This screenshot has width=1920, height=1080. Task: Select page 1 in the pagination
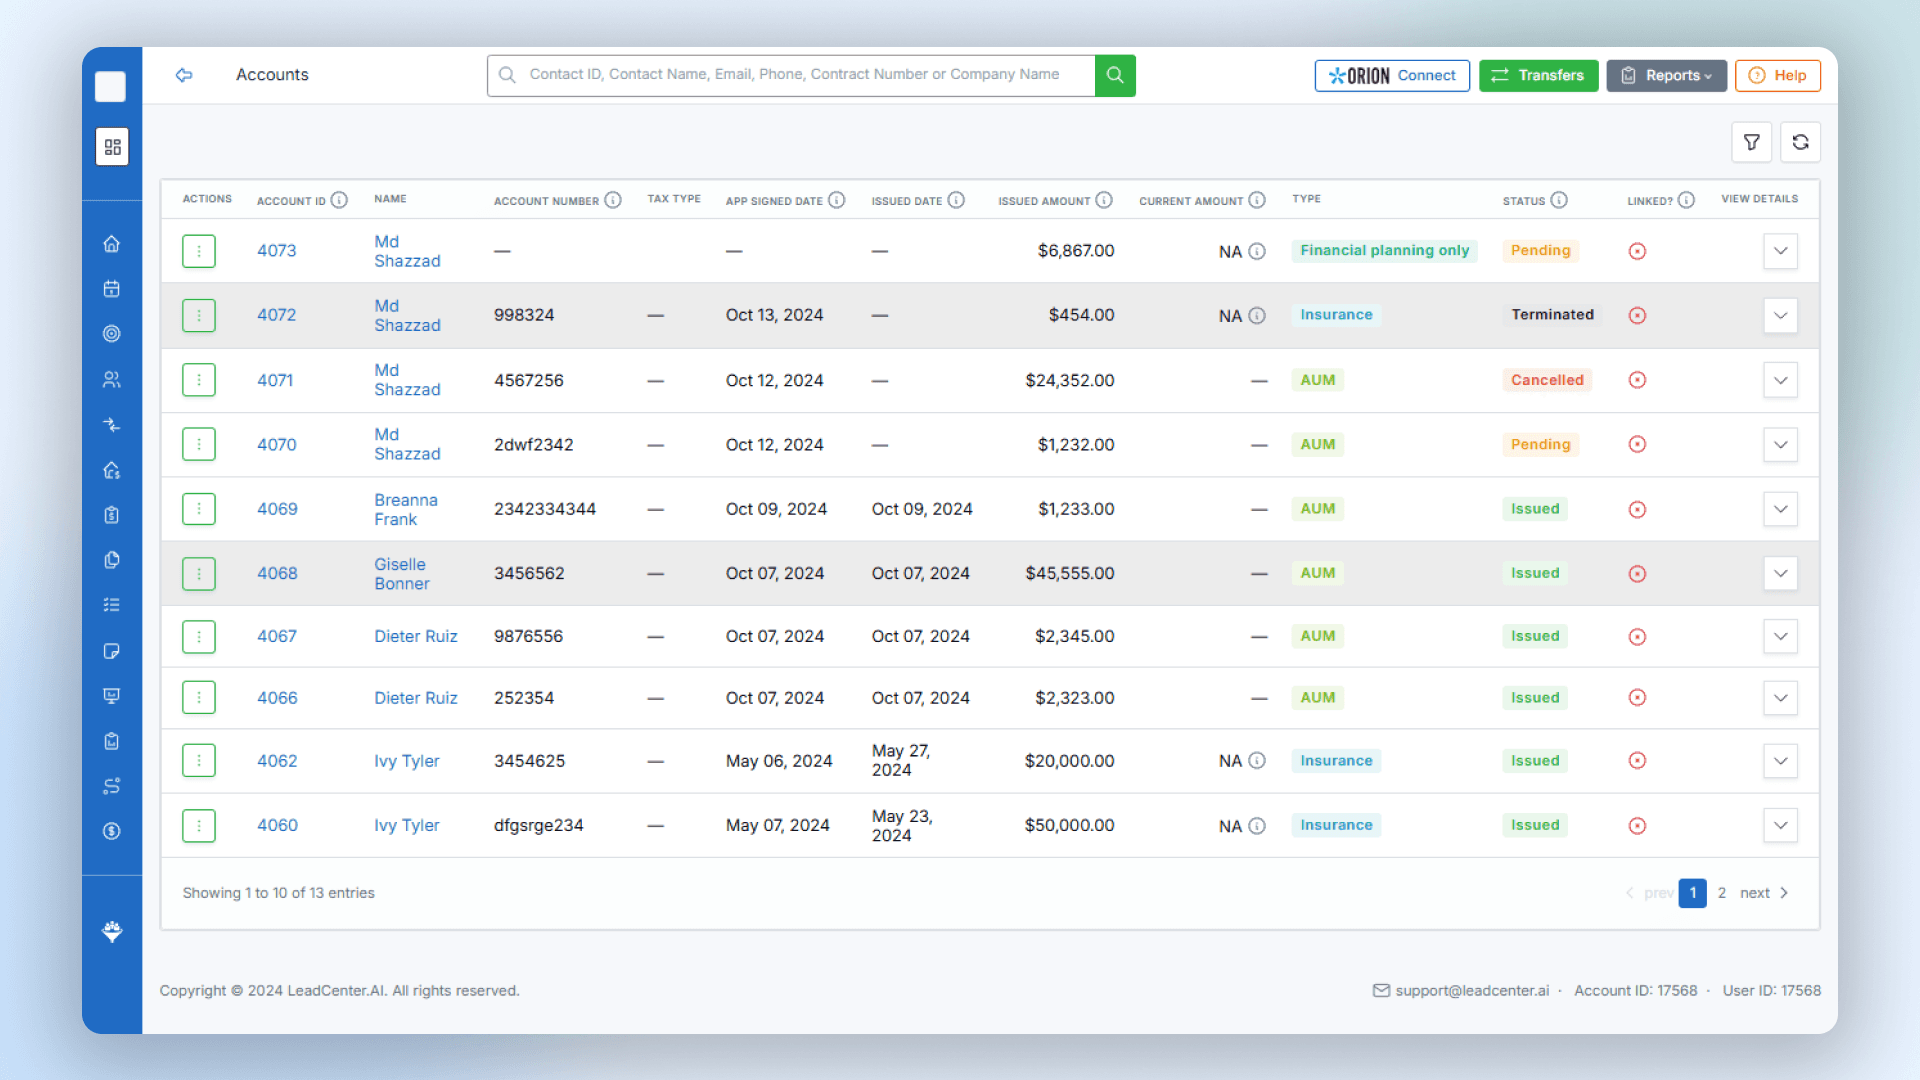(x=1693, y=893)
